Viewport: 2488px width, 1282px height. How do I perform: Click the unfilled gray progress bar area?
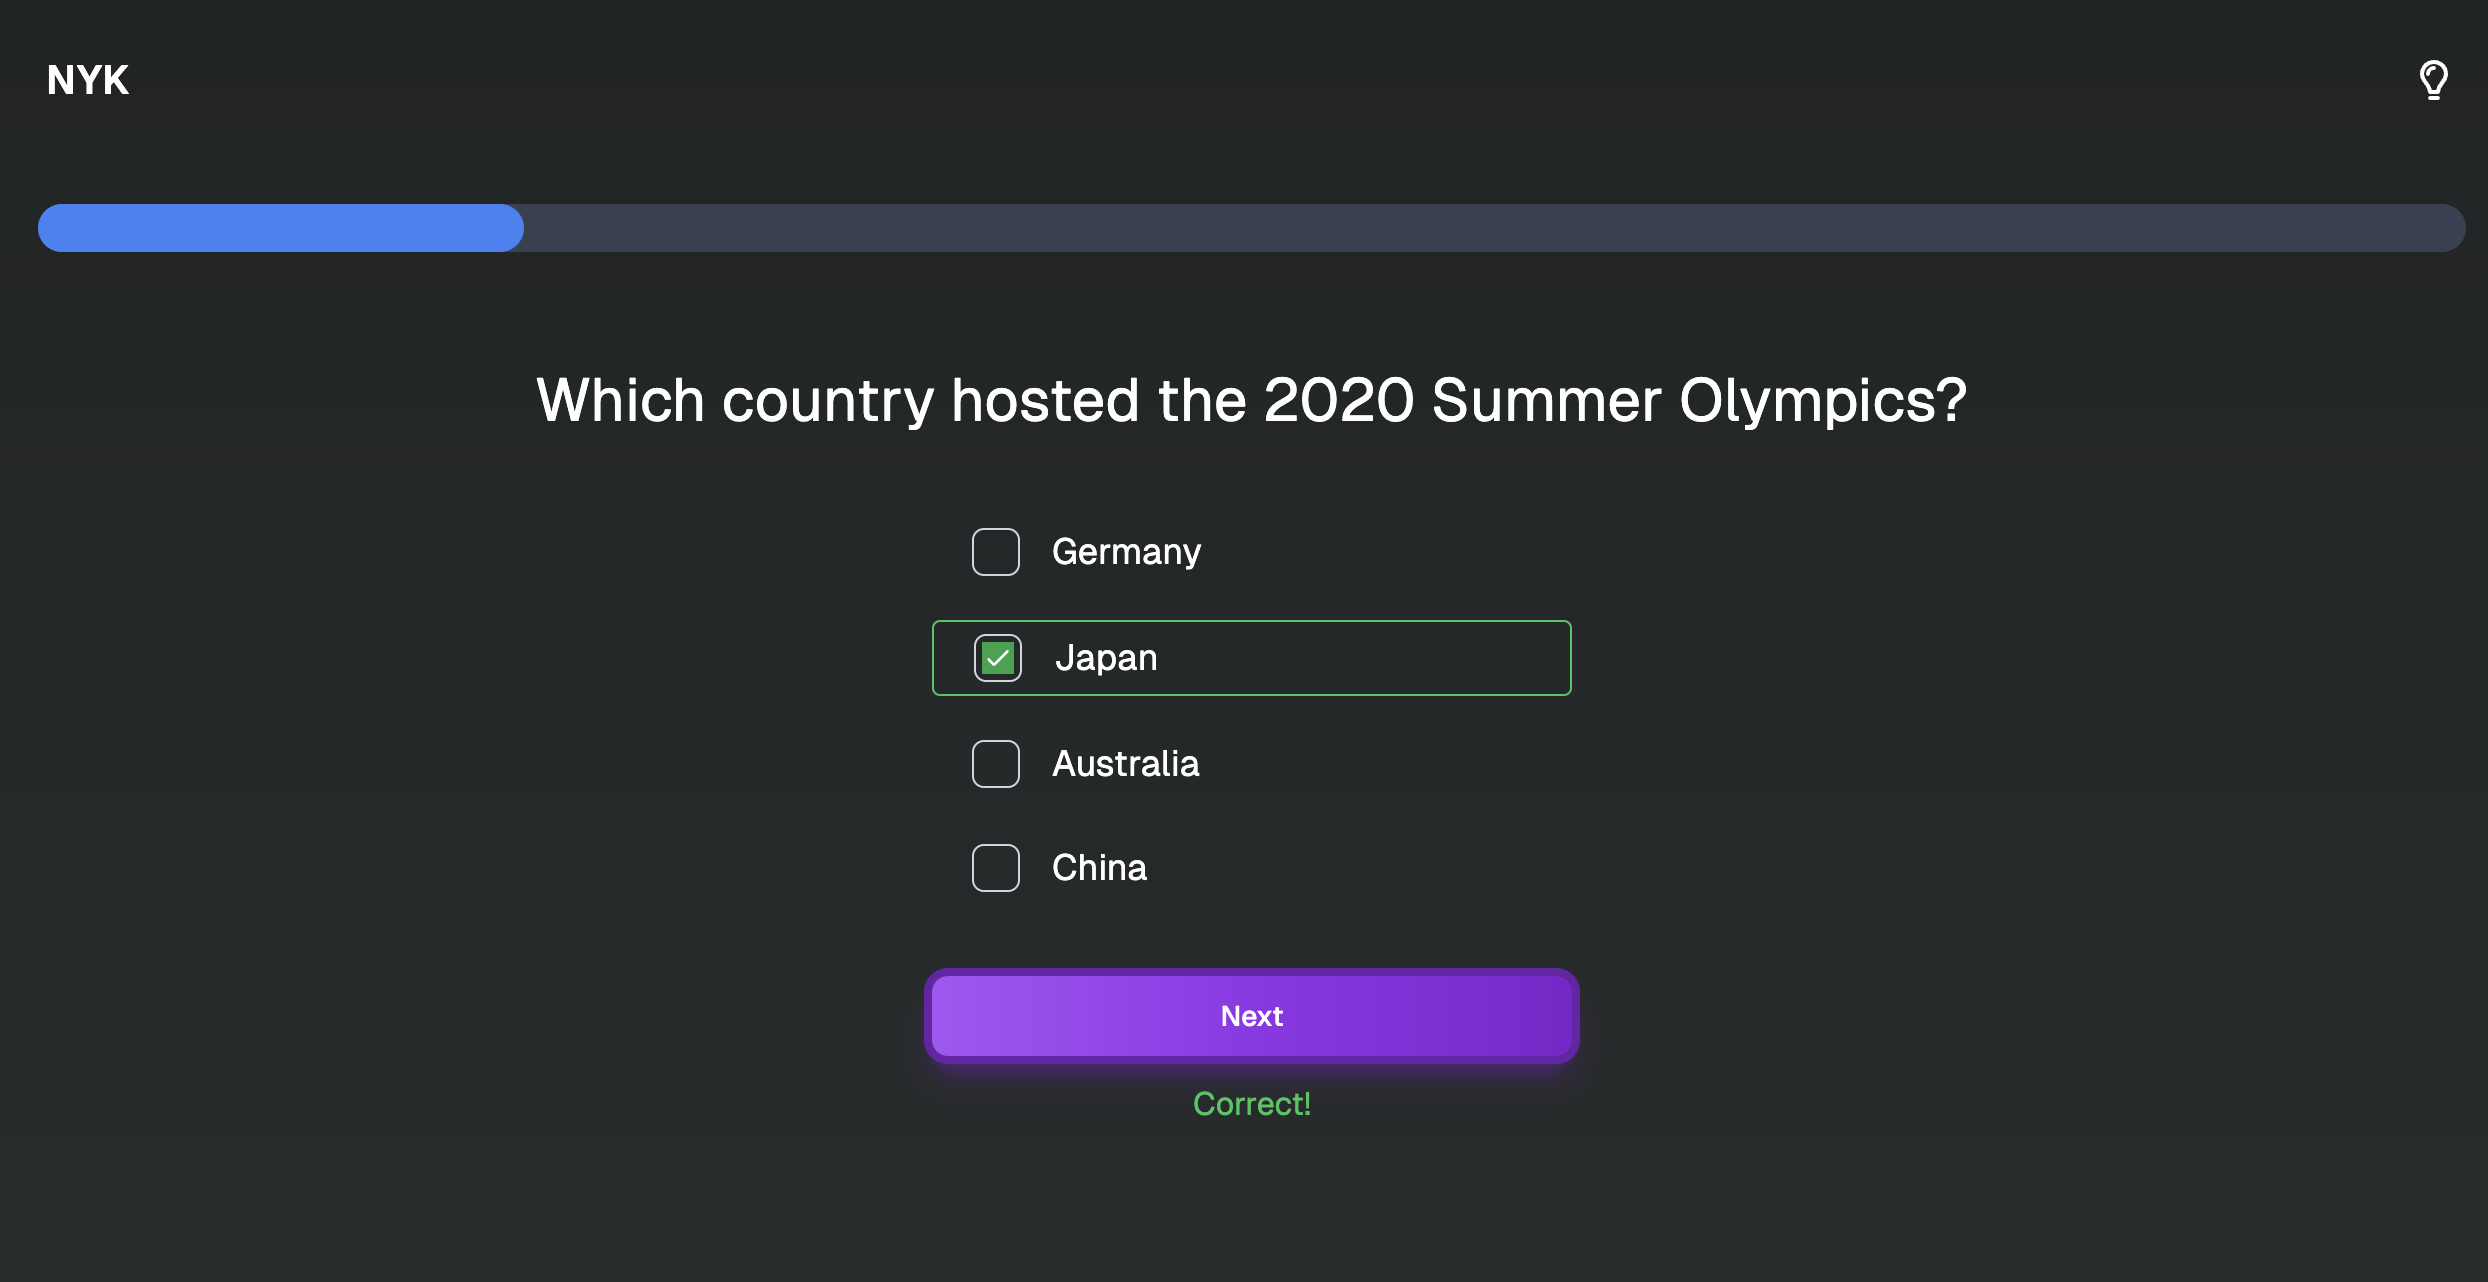click(1495, 228)
